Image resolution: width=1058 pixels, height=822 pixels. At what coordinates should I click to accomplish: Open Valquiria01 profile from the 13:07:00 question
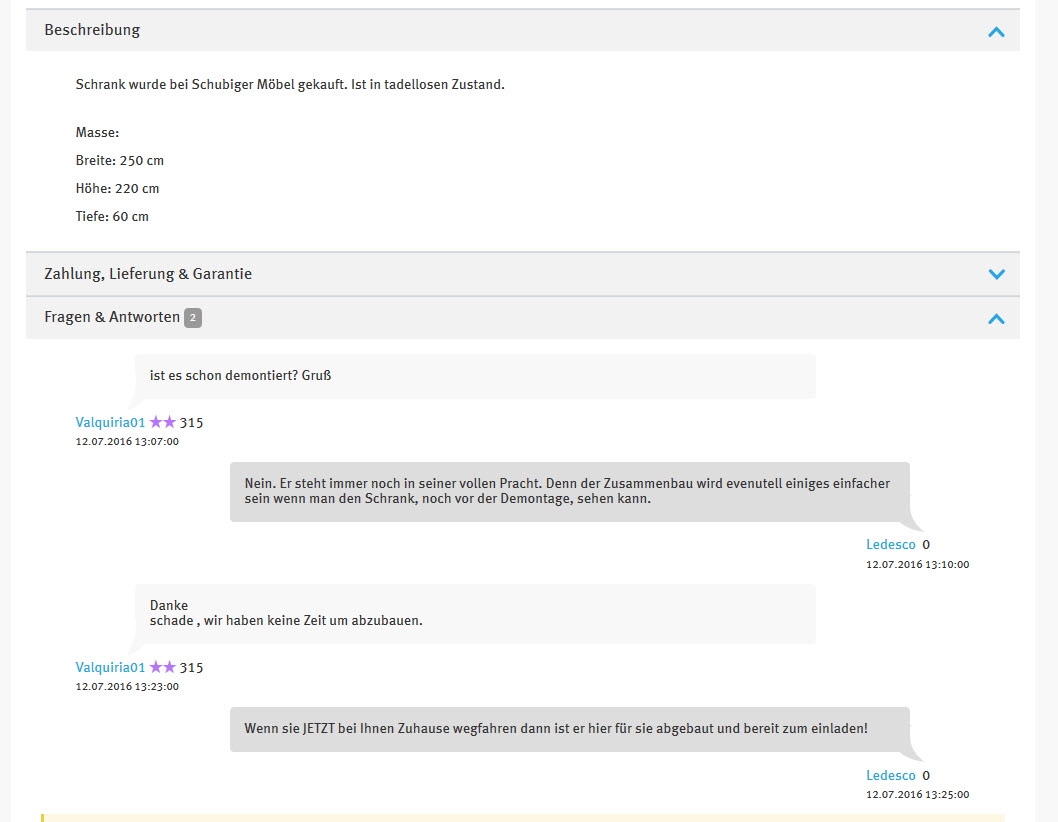(x=110, y=423)
